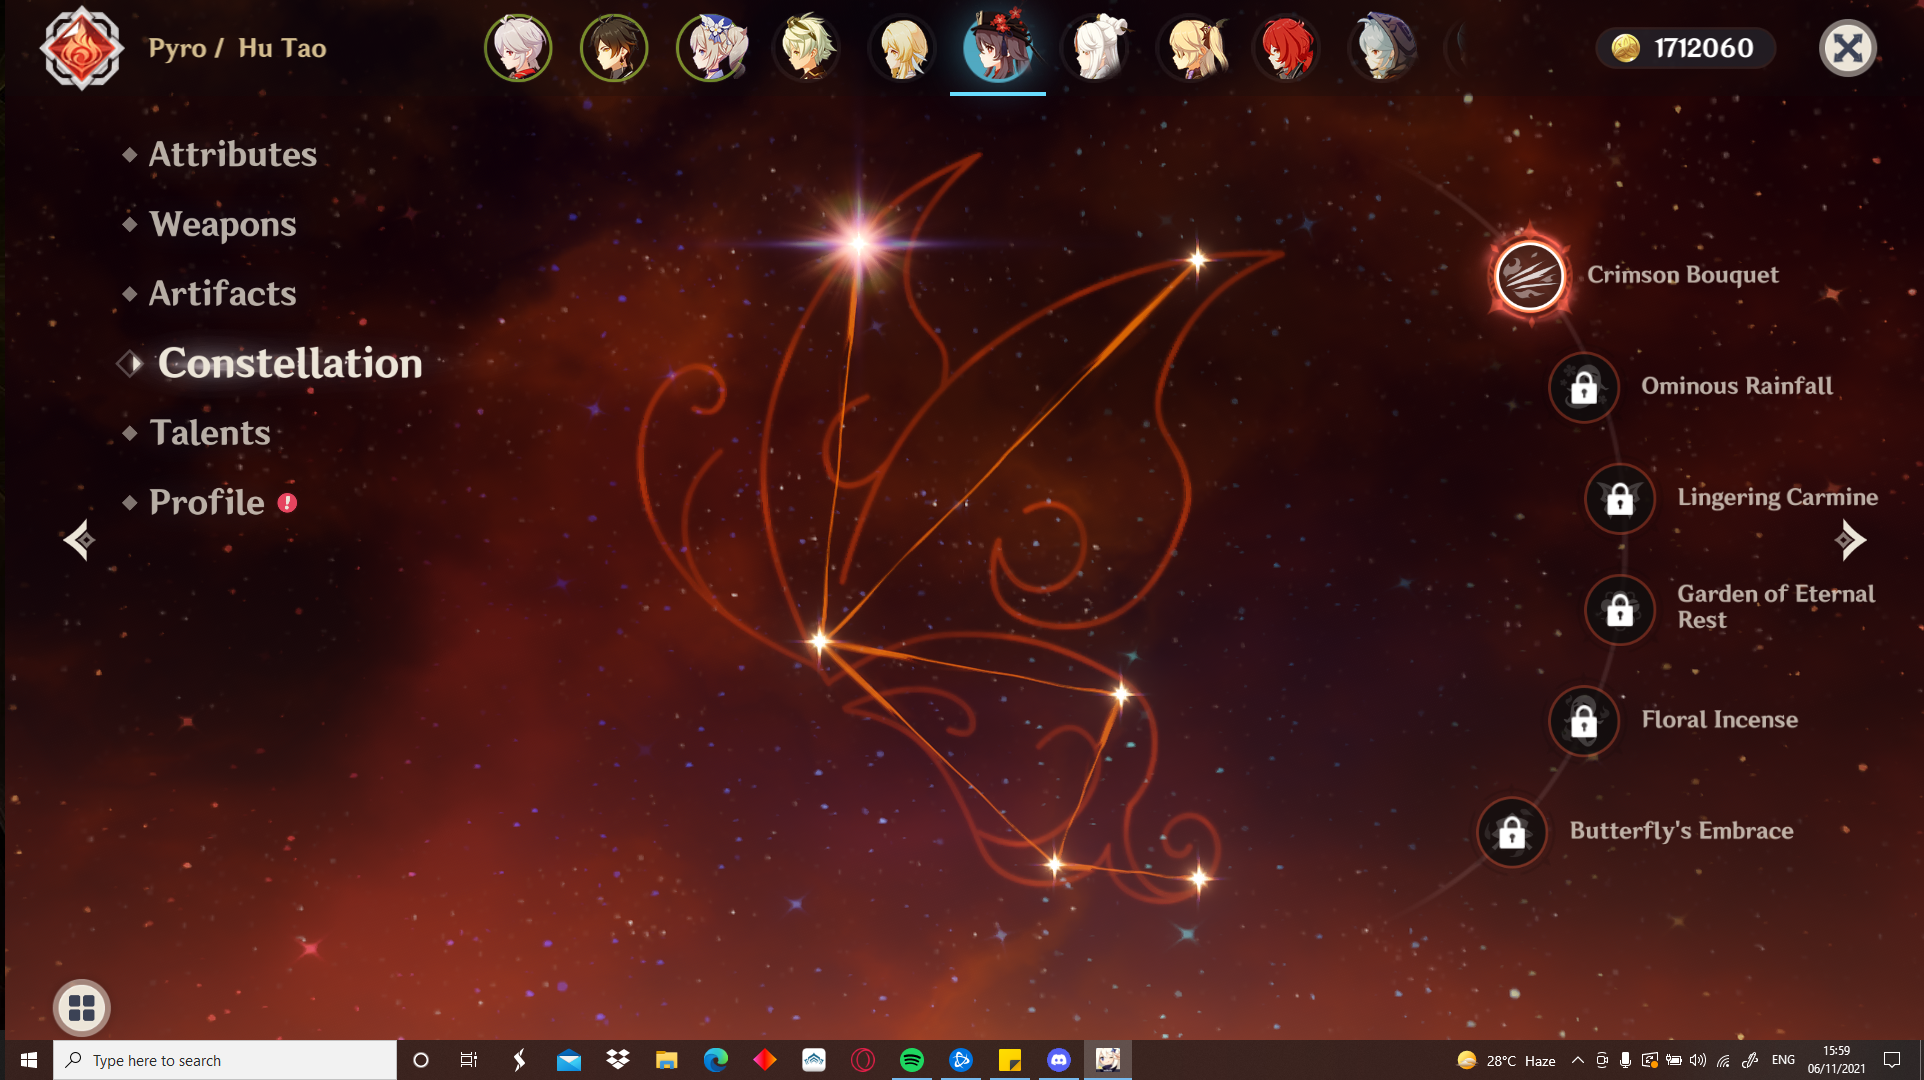Select the blonde character with blue-flowered hat

point(711,48)
